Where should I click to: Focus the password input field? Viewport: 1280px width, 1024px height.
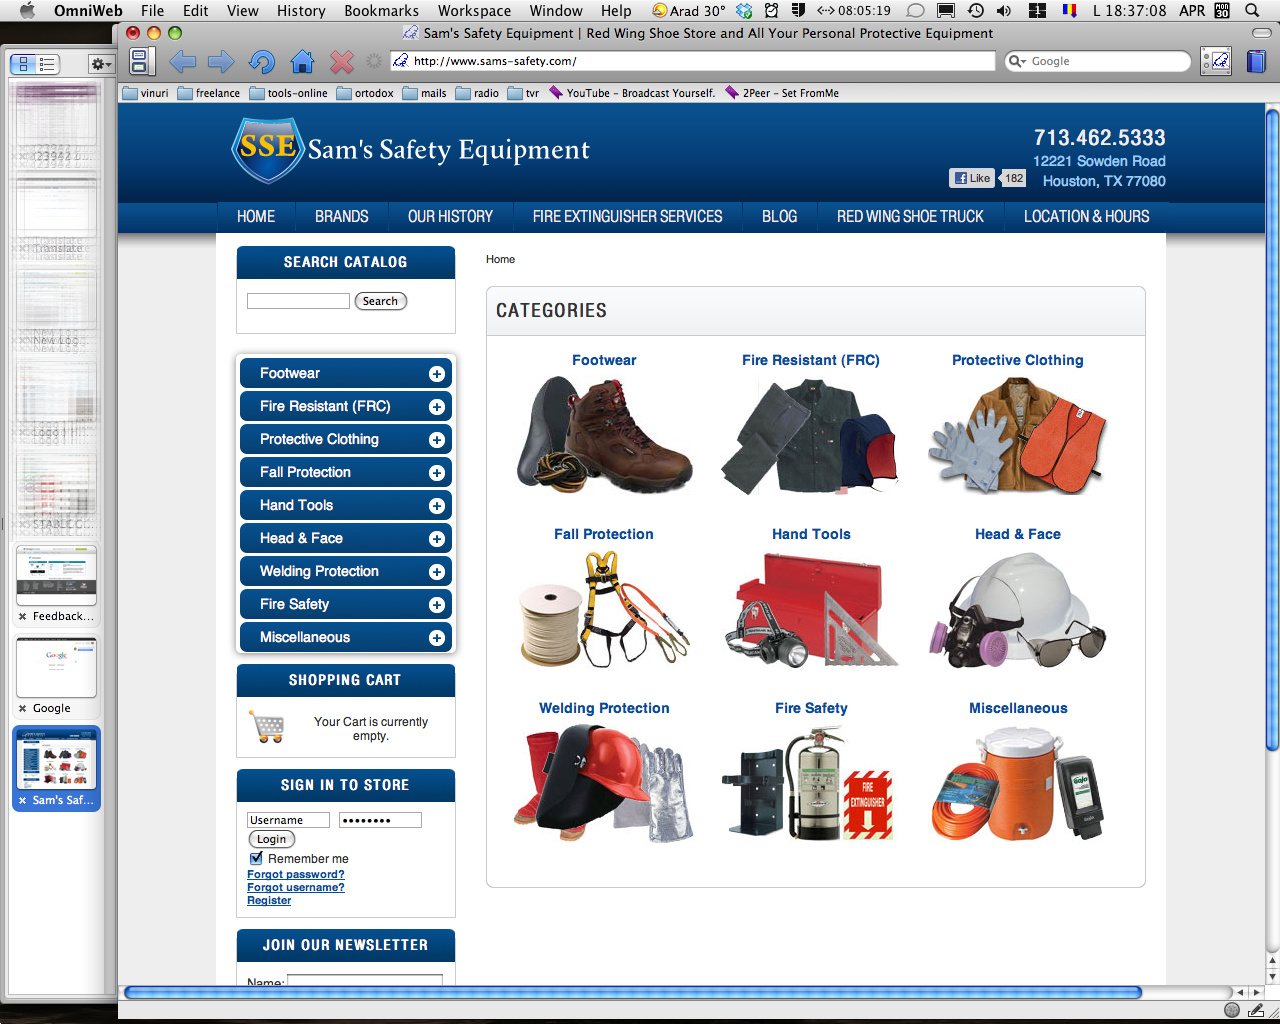tap(380, 820)
